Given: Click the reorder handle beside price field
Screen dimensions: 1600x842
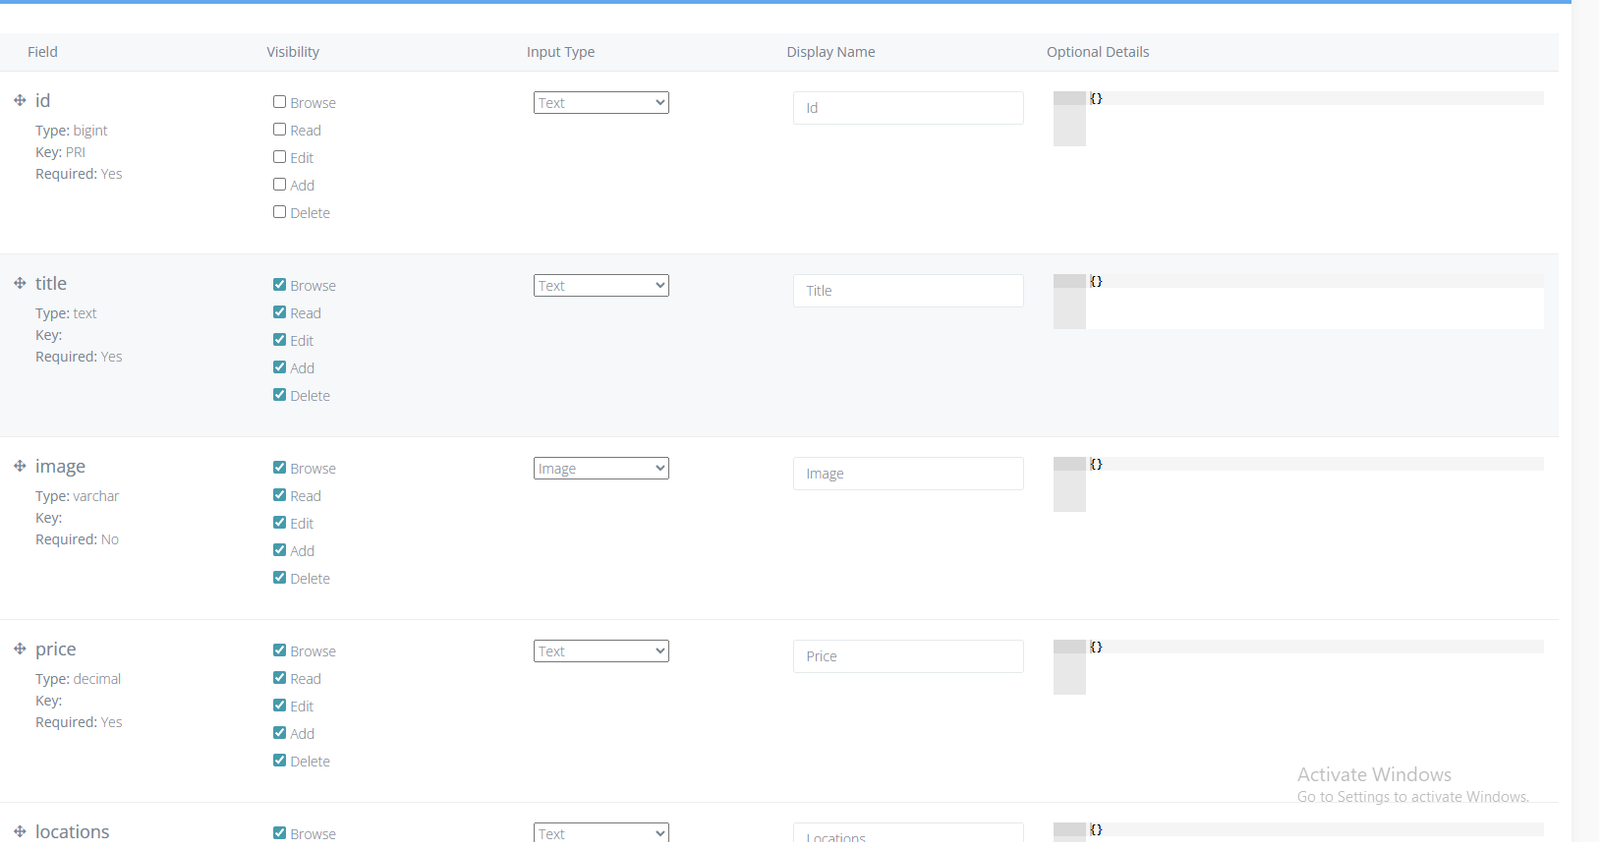Looking at the screenshot, I should (20, 649).
